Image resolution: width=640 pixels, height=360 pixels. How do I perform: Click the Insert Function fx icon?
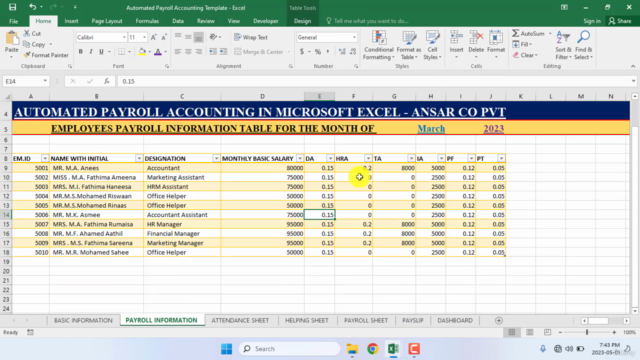point(107,81)
